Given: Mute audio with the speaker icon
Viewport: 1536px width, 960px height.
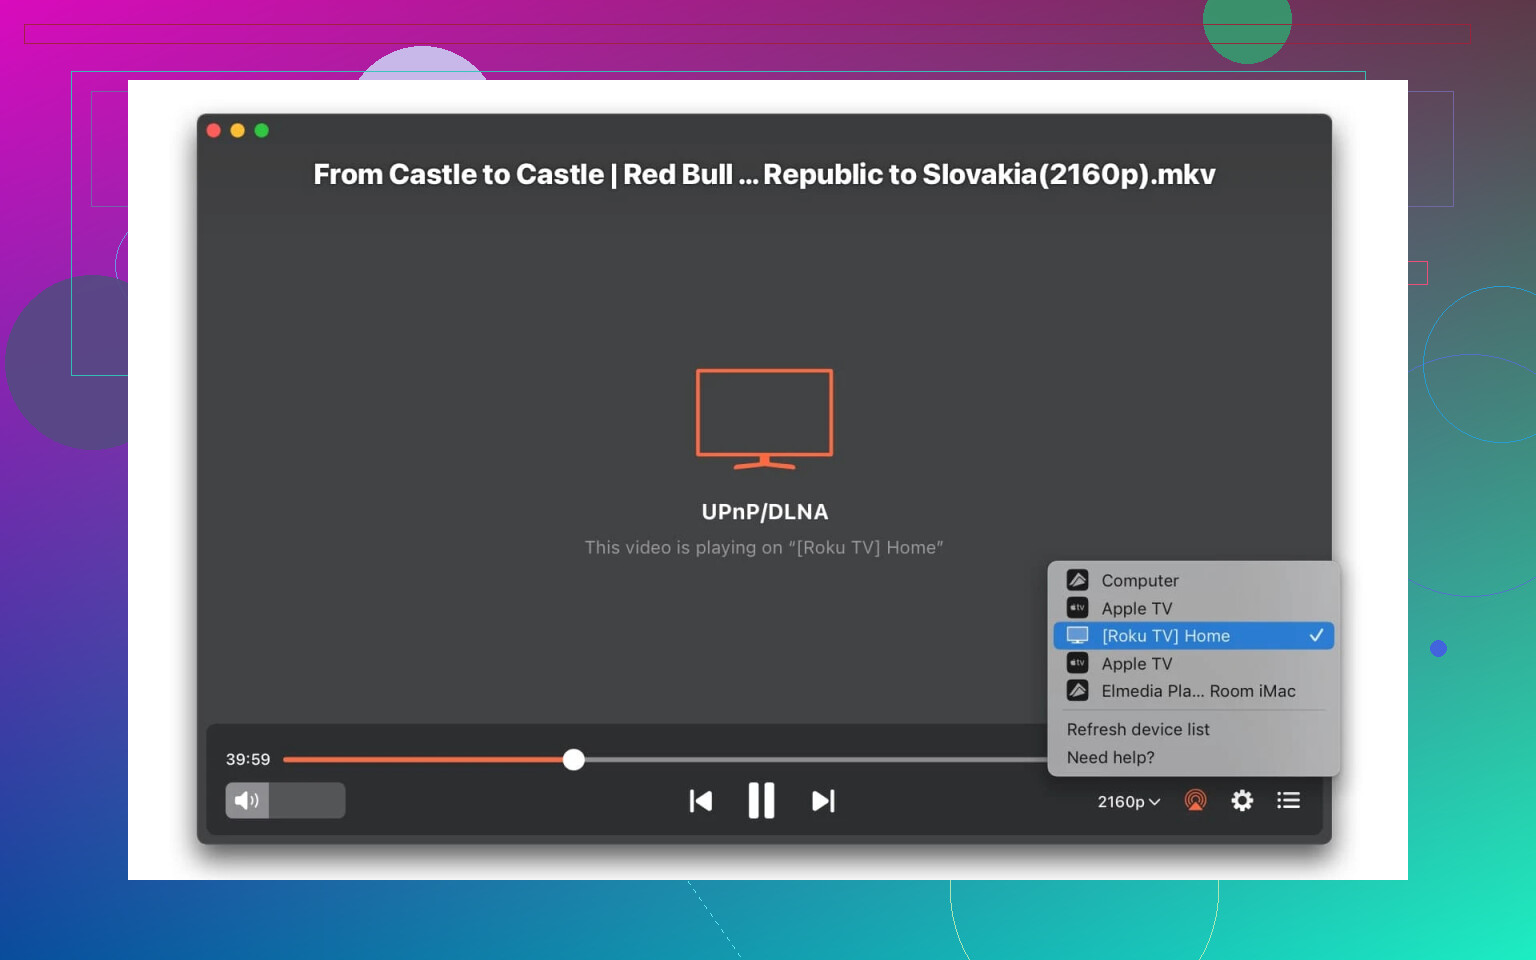Looking at the screenshot, I should point(246,800).
